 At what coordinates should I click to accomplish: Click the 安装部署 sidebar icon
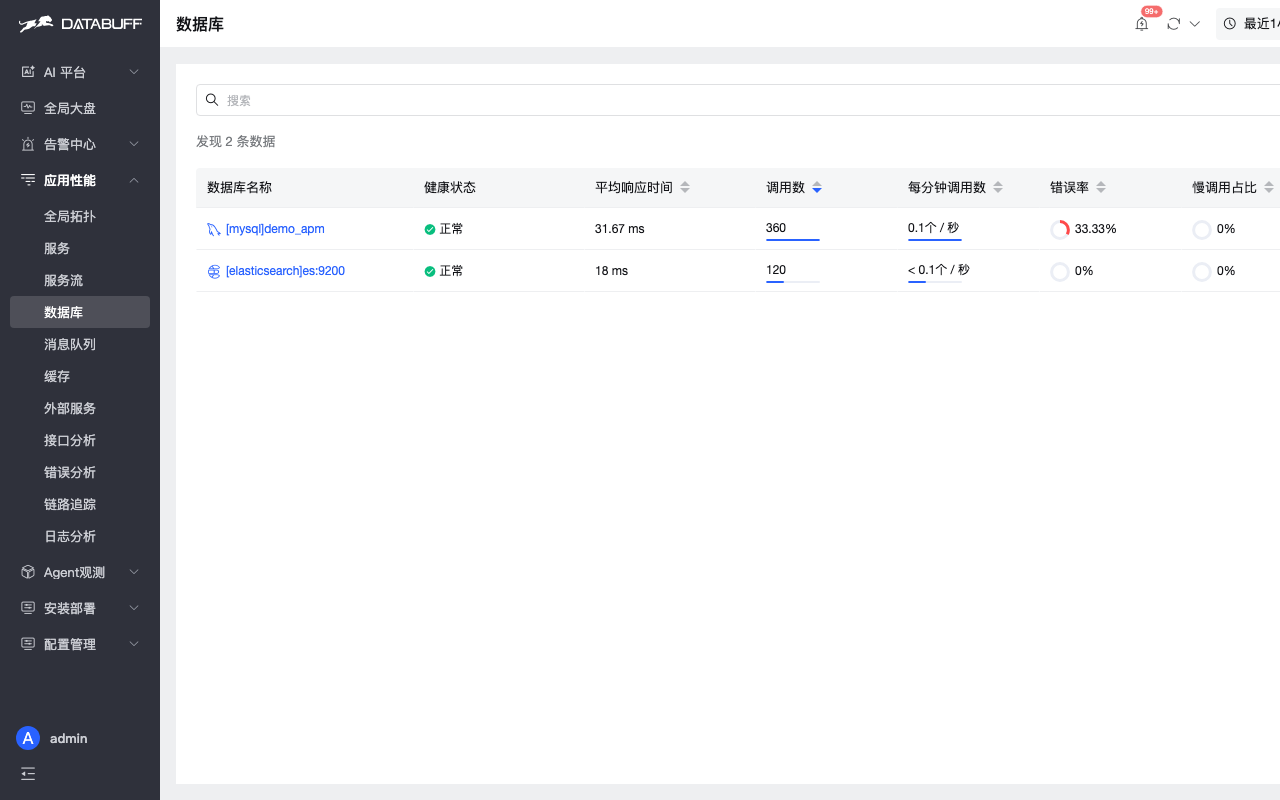pos(28,608)
